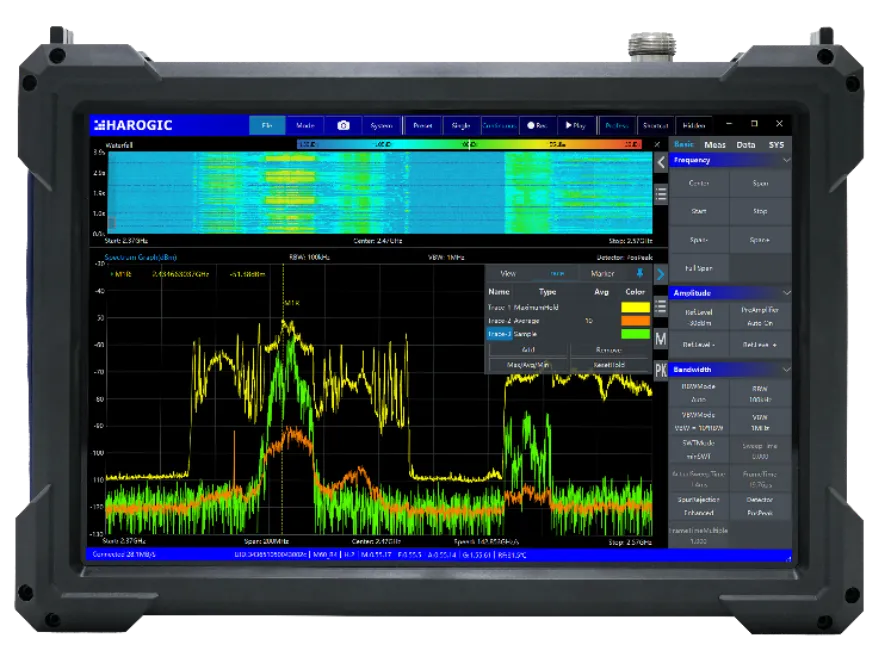Image resolution: width=891 pixels, height=657 pixels.
Task: Start recording with the Rec button
Action: [x=536, y=126]
